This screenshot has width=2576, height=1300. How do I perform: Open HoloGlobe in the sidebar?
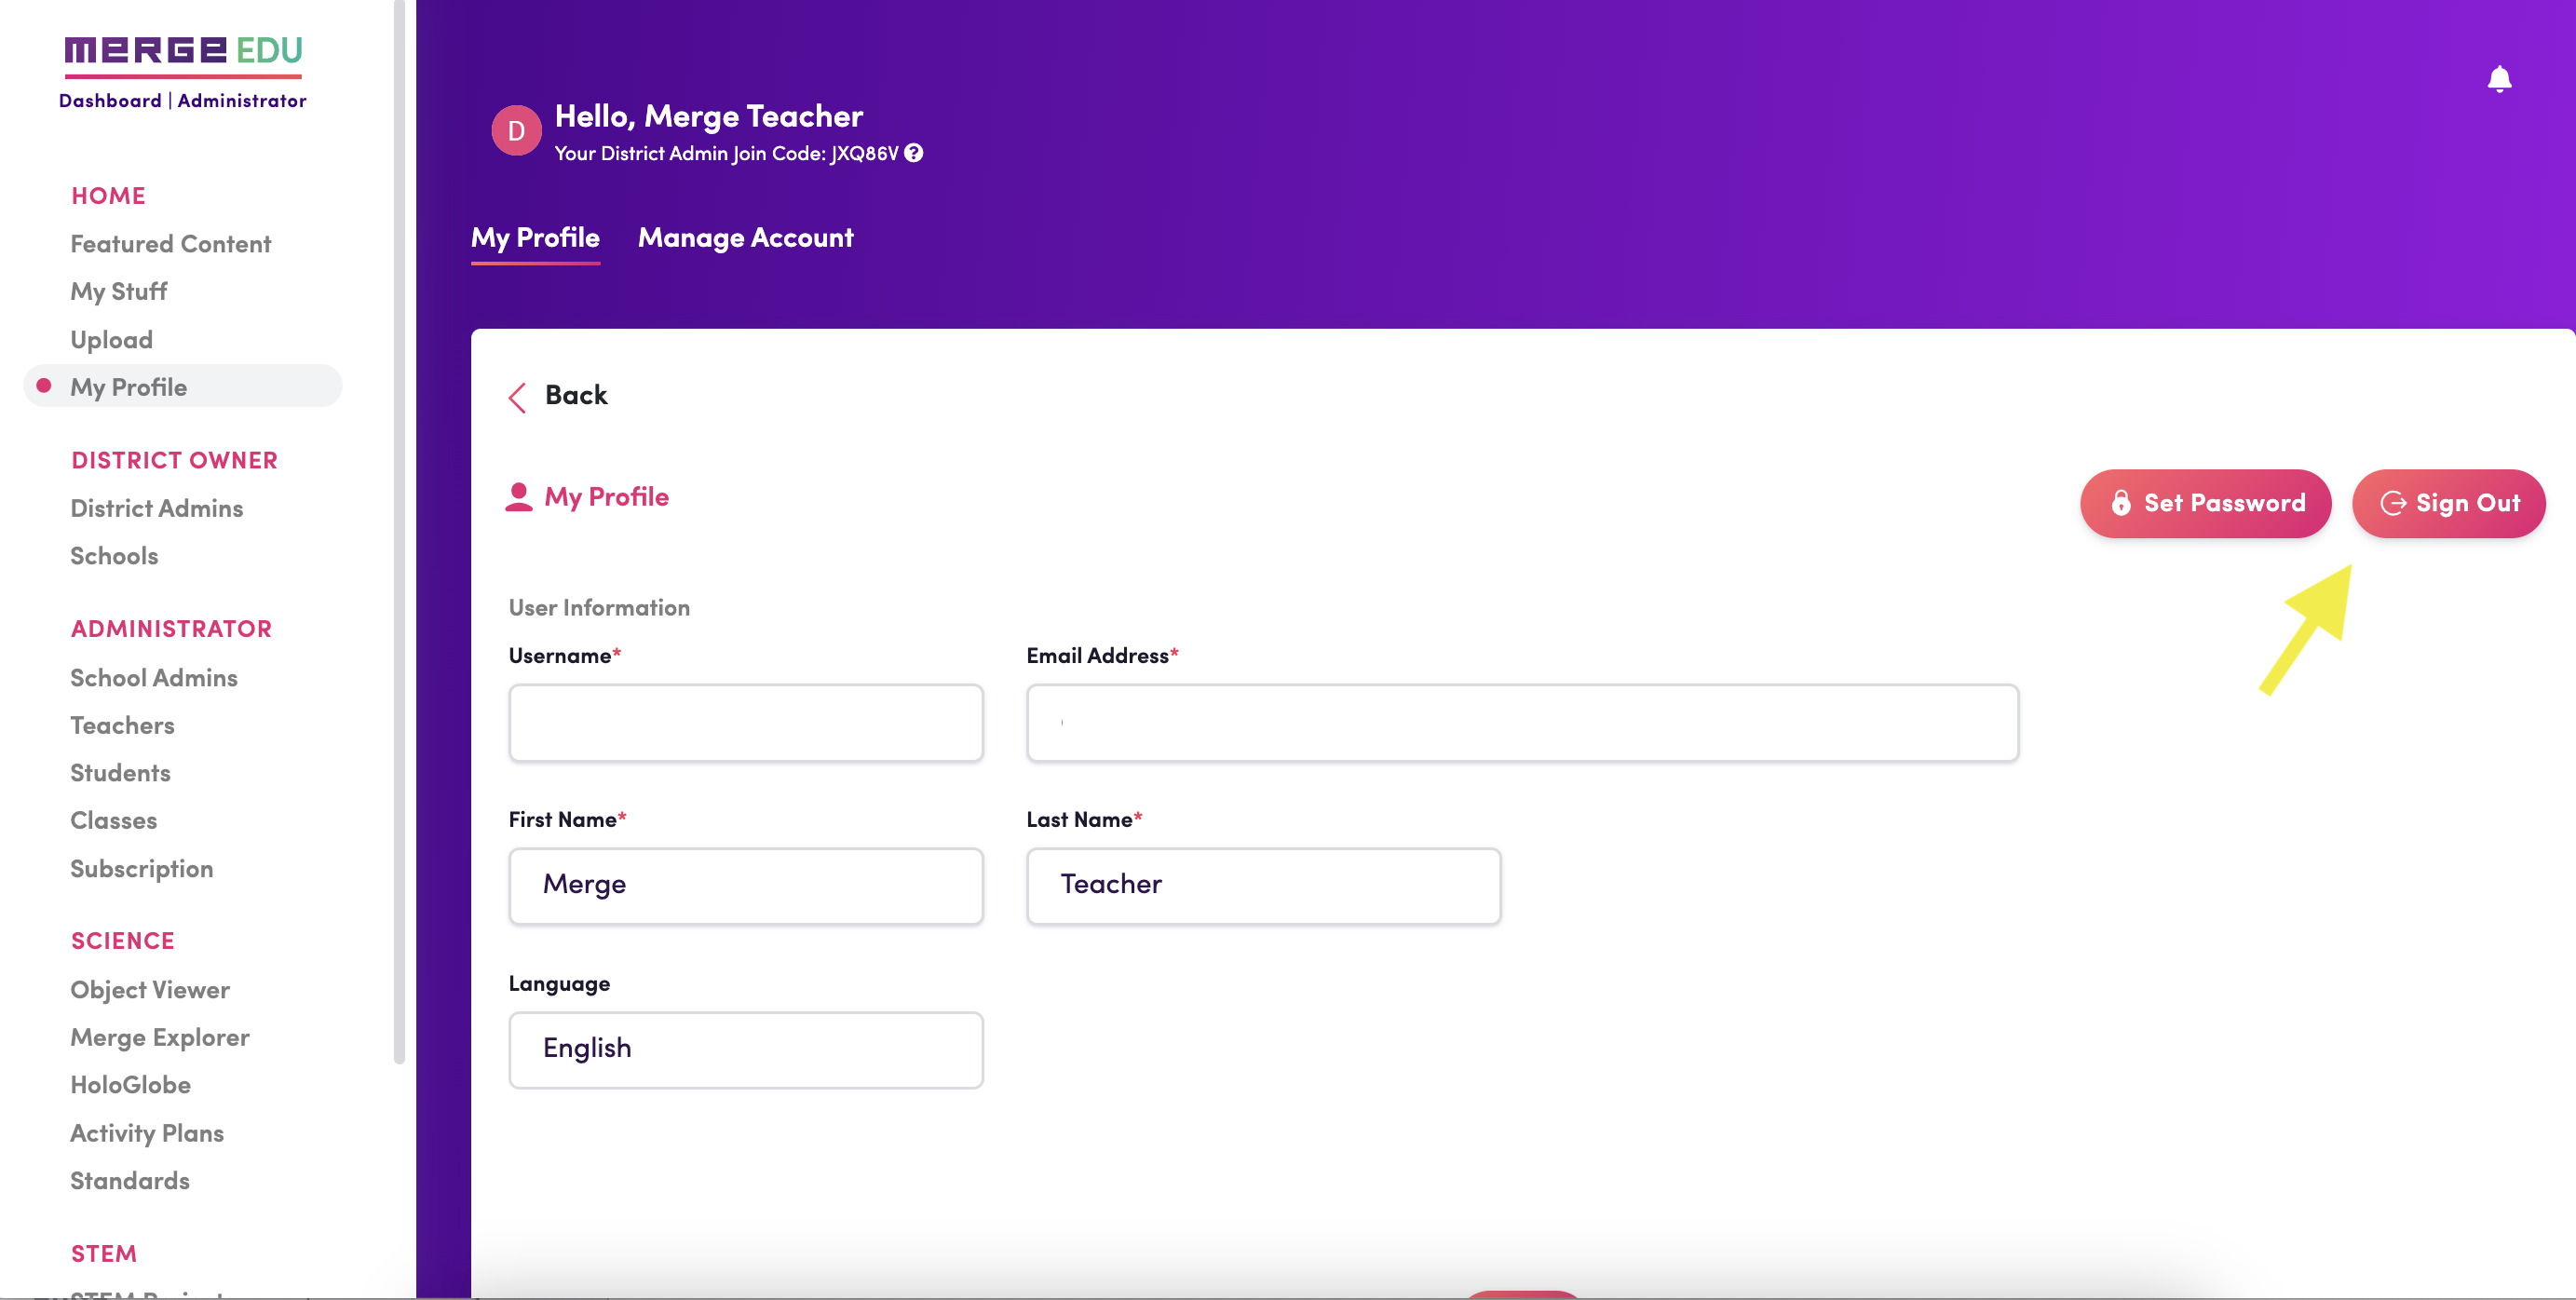[131, 1085]
